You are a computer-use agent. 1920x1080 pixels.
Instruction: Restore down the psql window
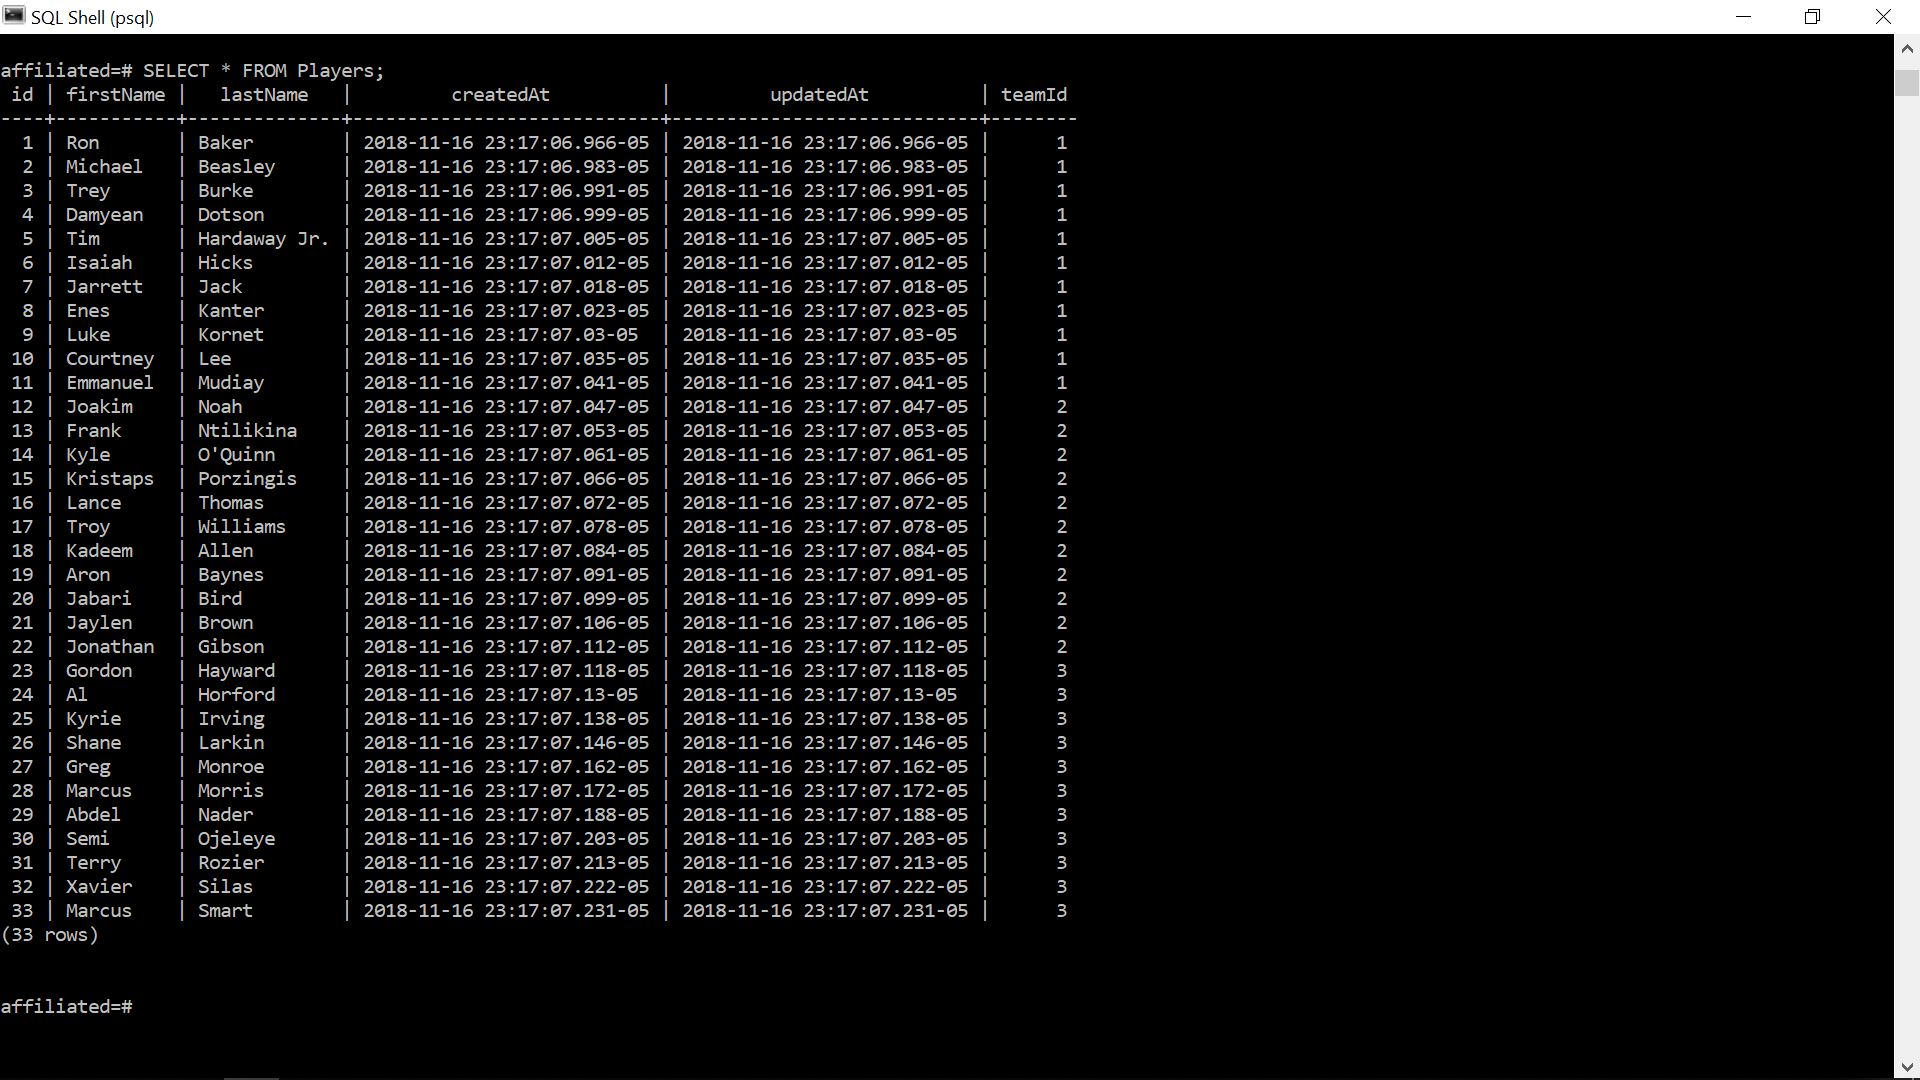click(x=1813, y=17)
